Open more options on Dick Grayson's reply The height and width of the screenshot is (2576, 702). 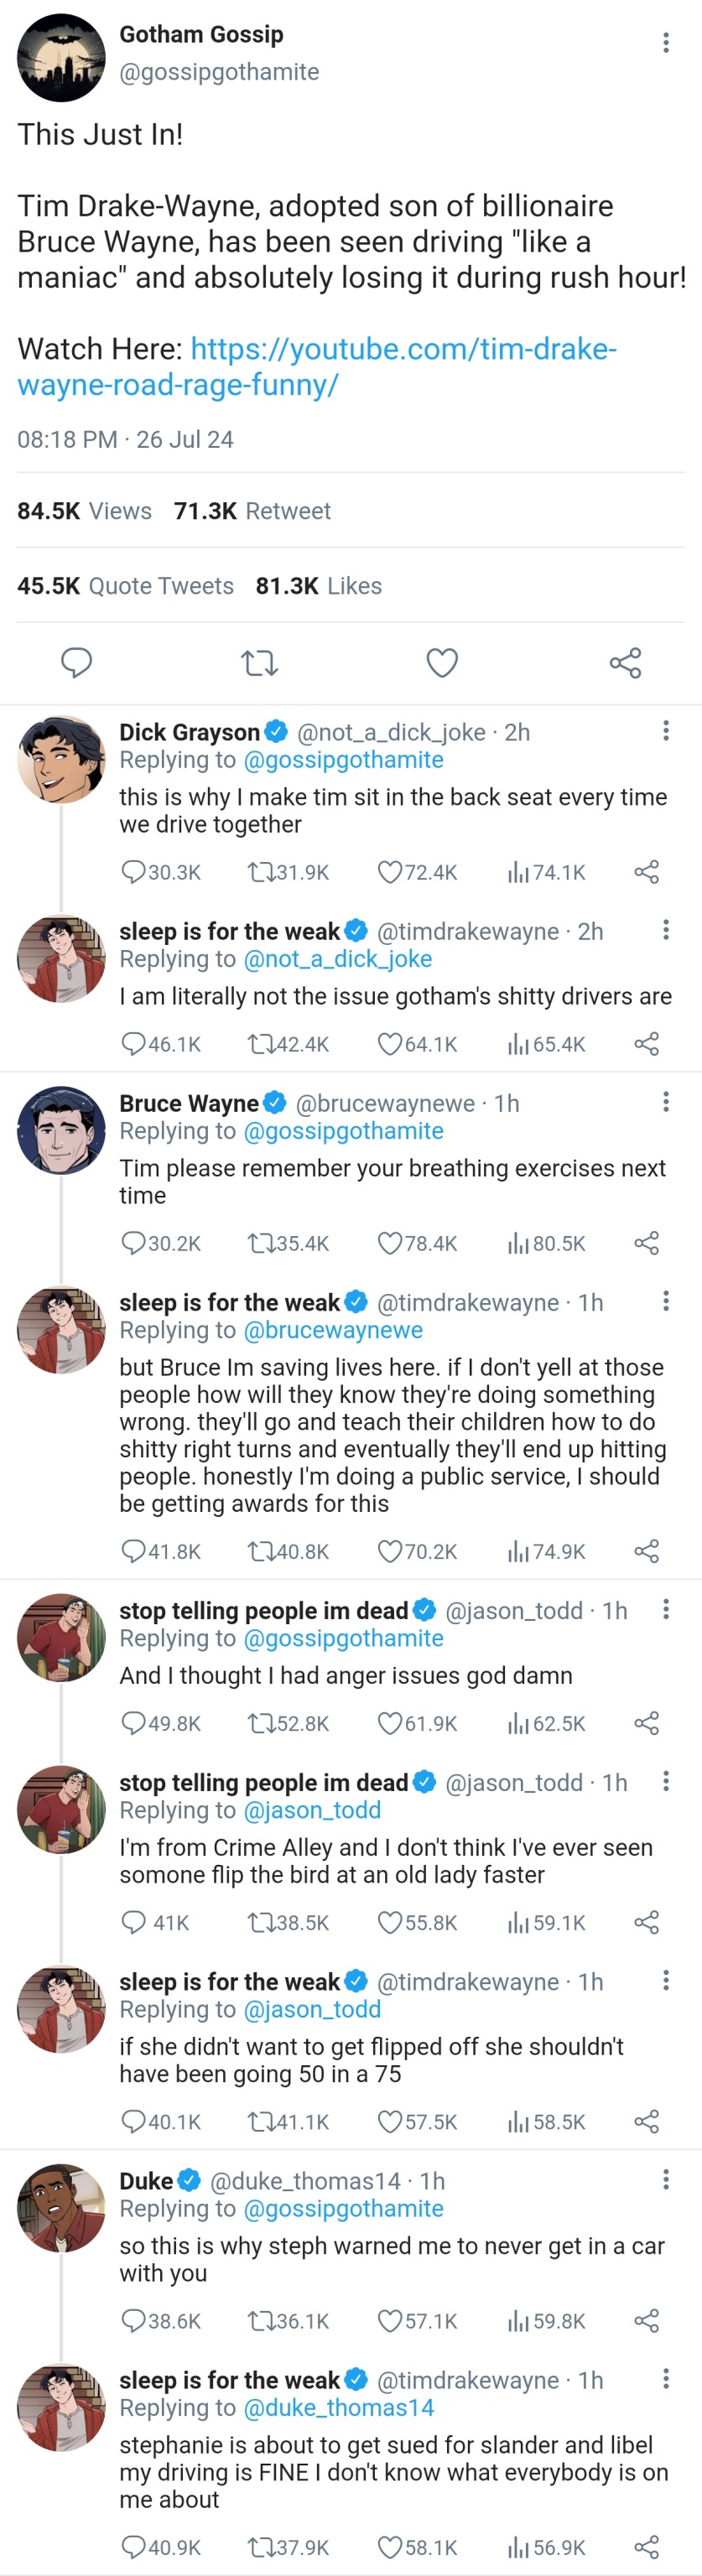click(x=666, y=731)
